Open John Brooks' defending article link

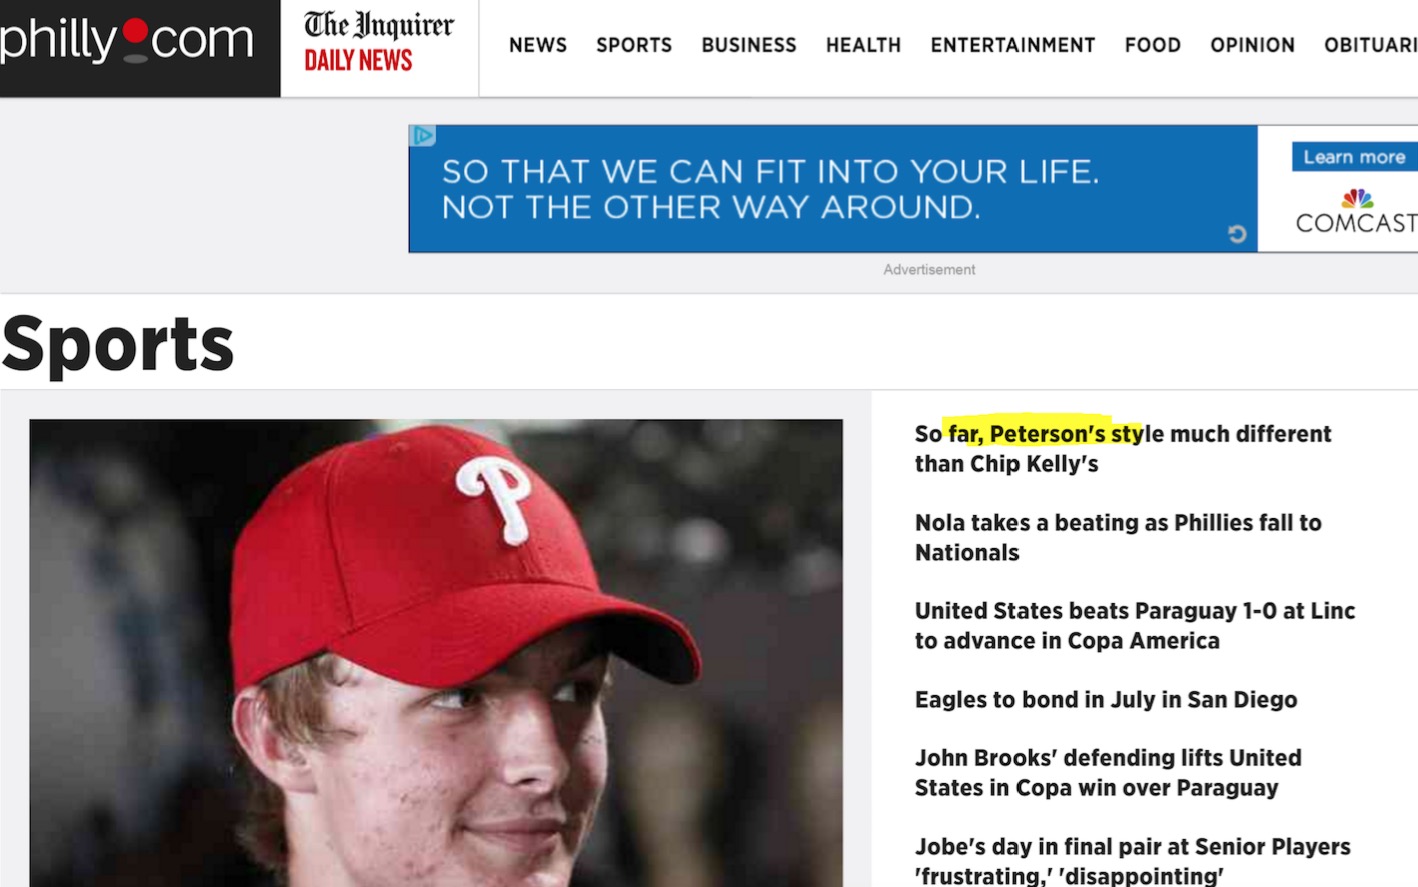(x=1107, y=772)
